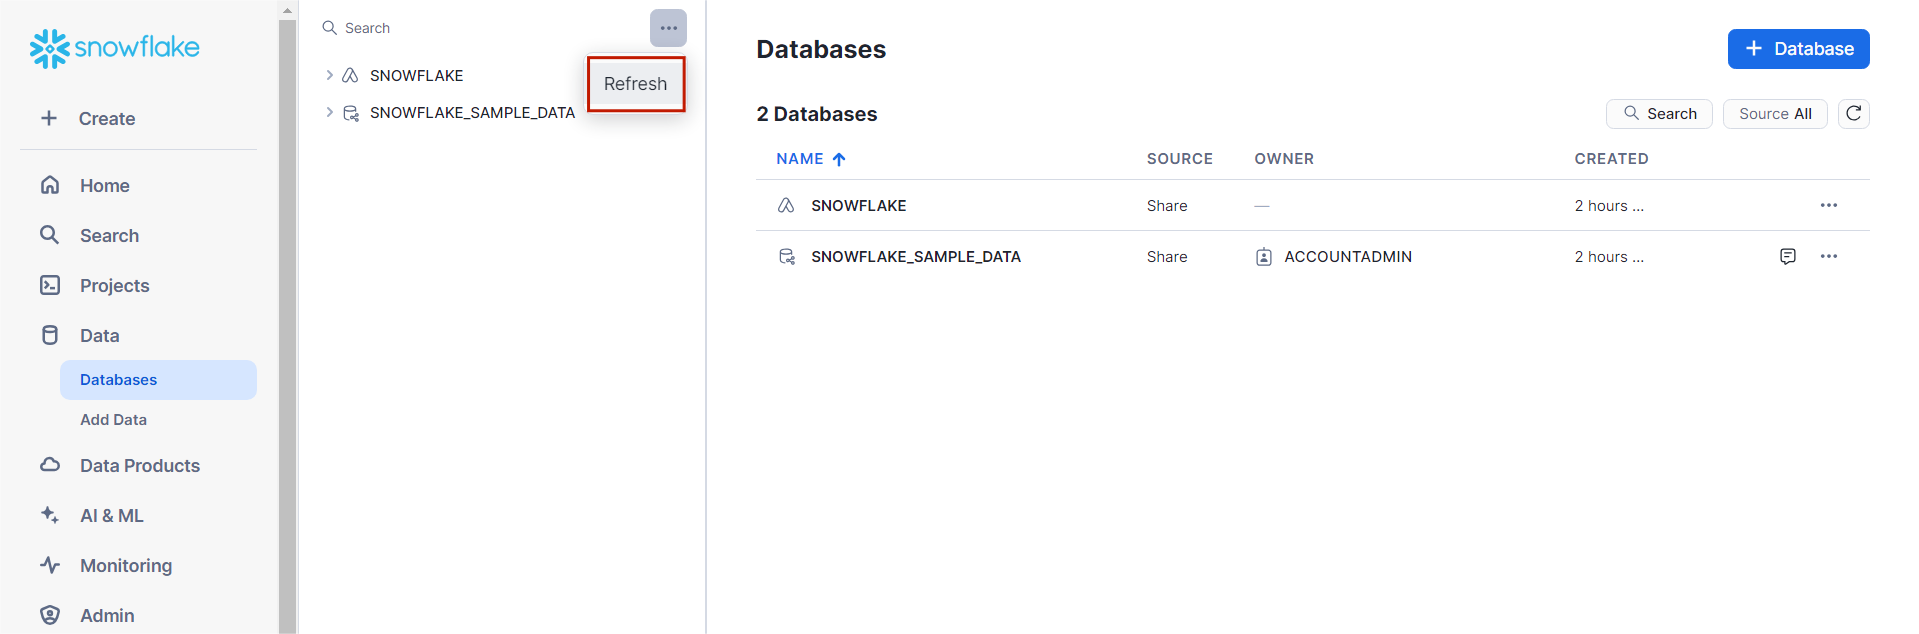Click the '2 Databases' count heading
The image size is (1919, 634).
816,114
